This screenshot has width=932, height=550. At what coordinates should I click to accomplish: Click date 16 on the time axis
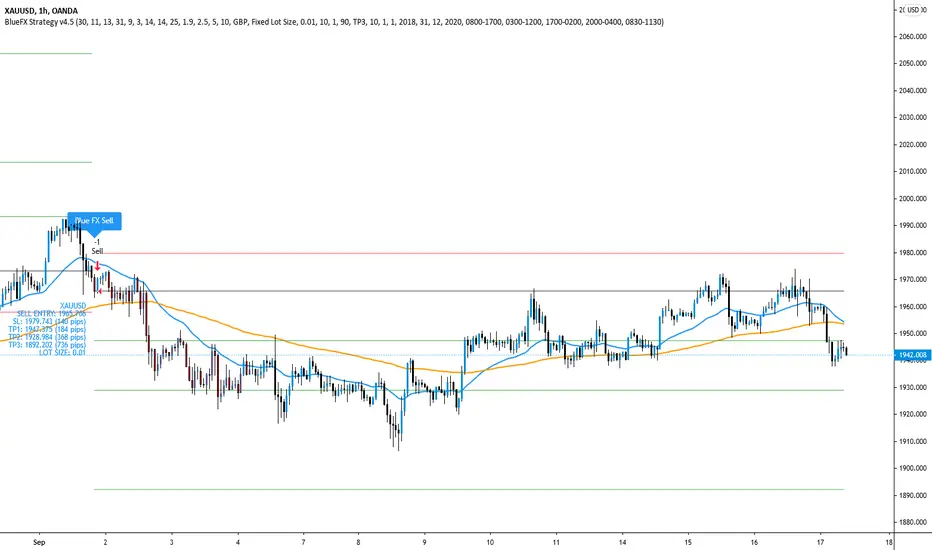coord(754,542)
